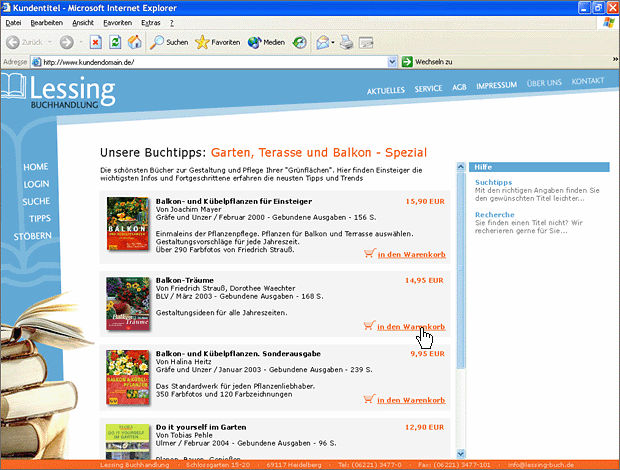Click the Forward arrow button
This screenshot has height=470, width=620.
click(66, 42)
